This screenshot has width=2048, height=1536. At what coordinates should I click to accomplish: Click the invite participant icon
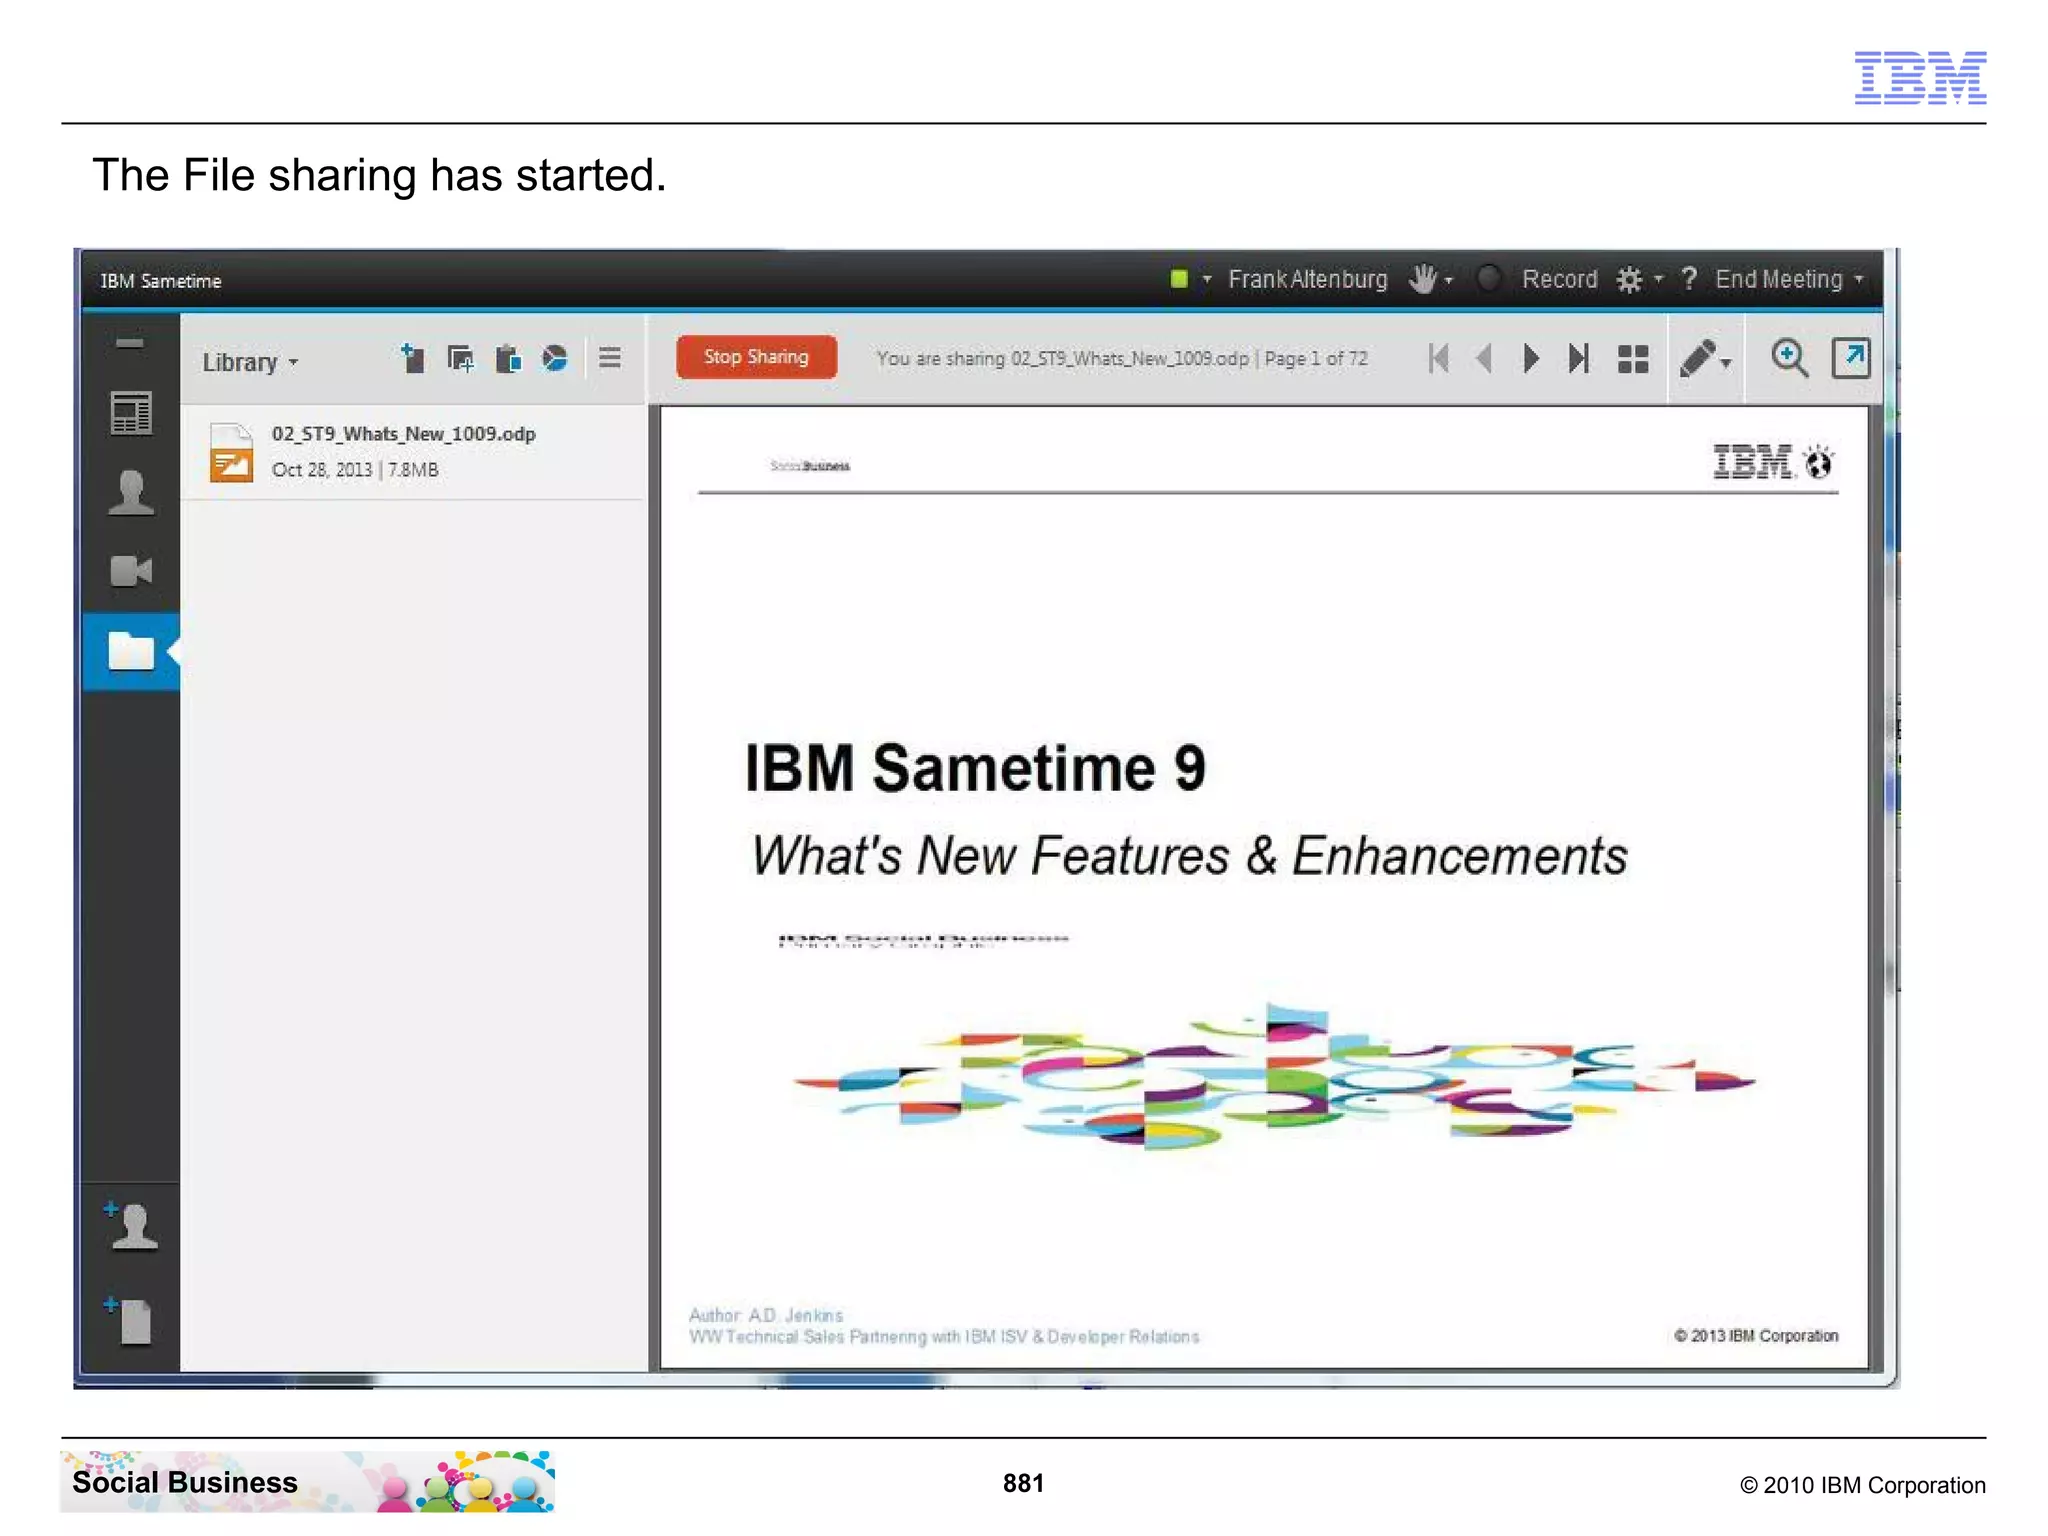coord(132,1226)
